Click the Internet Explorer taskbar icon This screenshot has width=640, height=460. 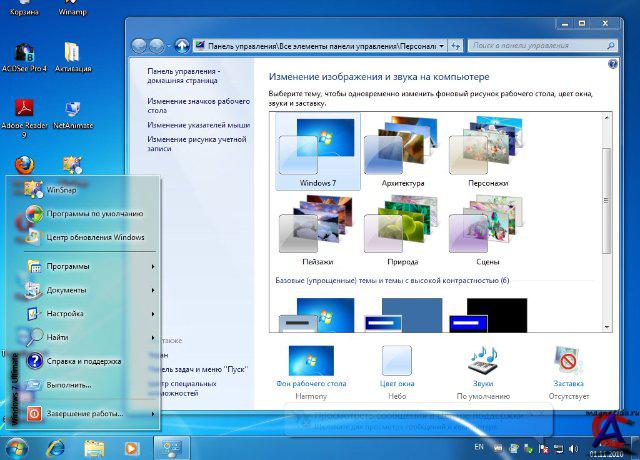pos(57,447)
